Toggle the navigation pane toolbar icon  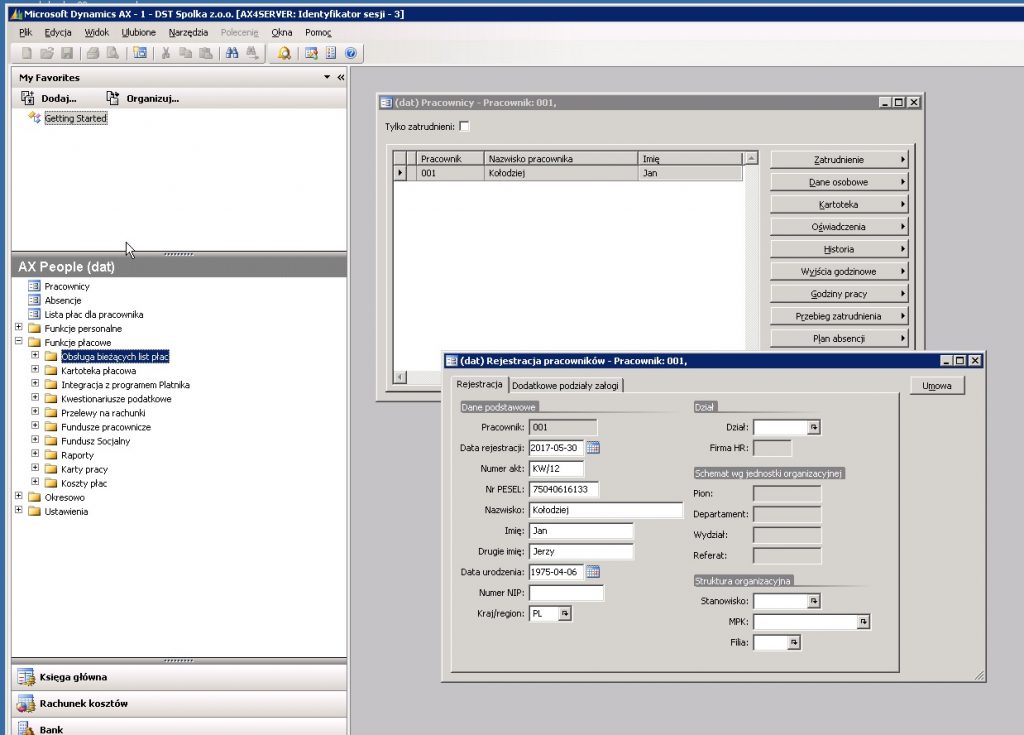pos(140,53)
